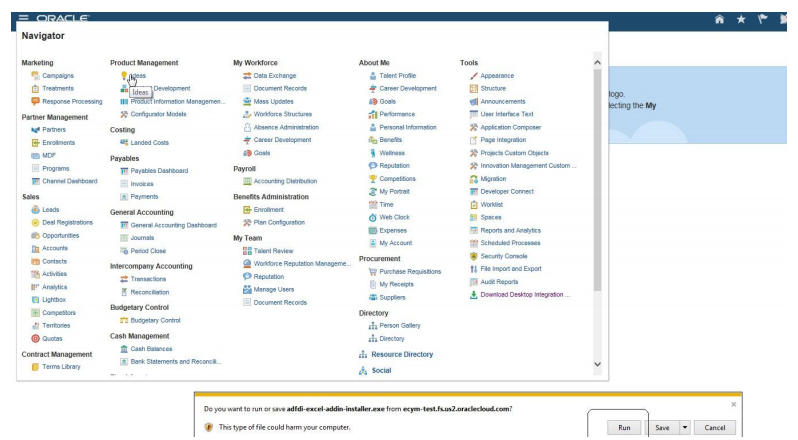Viewport: 798px width, 440px height.
Task: Open the Payables Dashboard link
Action: 159,171
